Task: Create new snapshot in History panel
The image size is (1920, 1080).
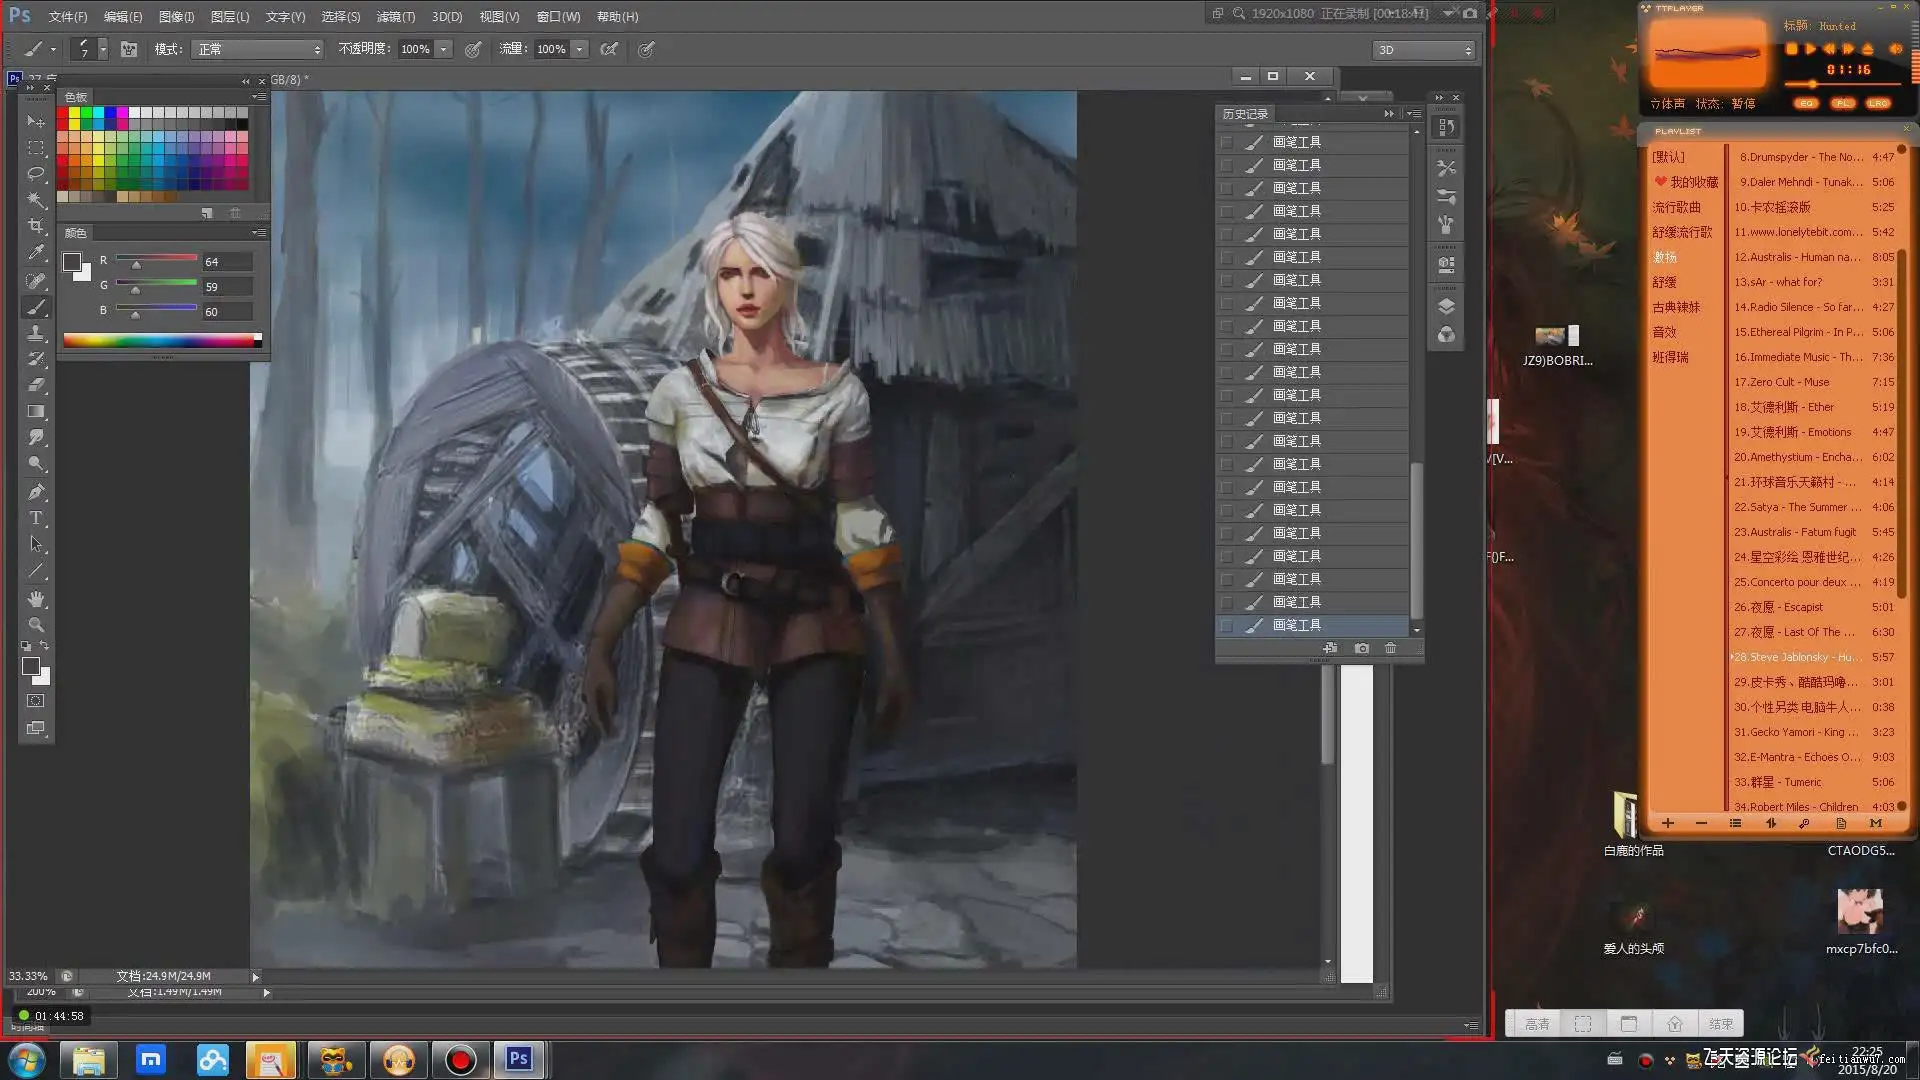Action: click(x=1361, y=648)
